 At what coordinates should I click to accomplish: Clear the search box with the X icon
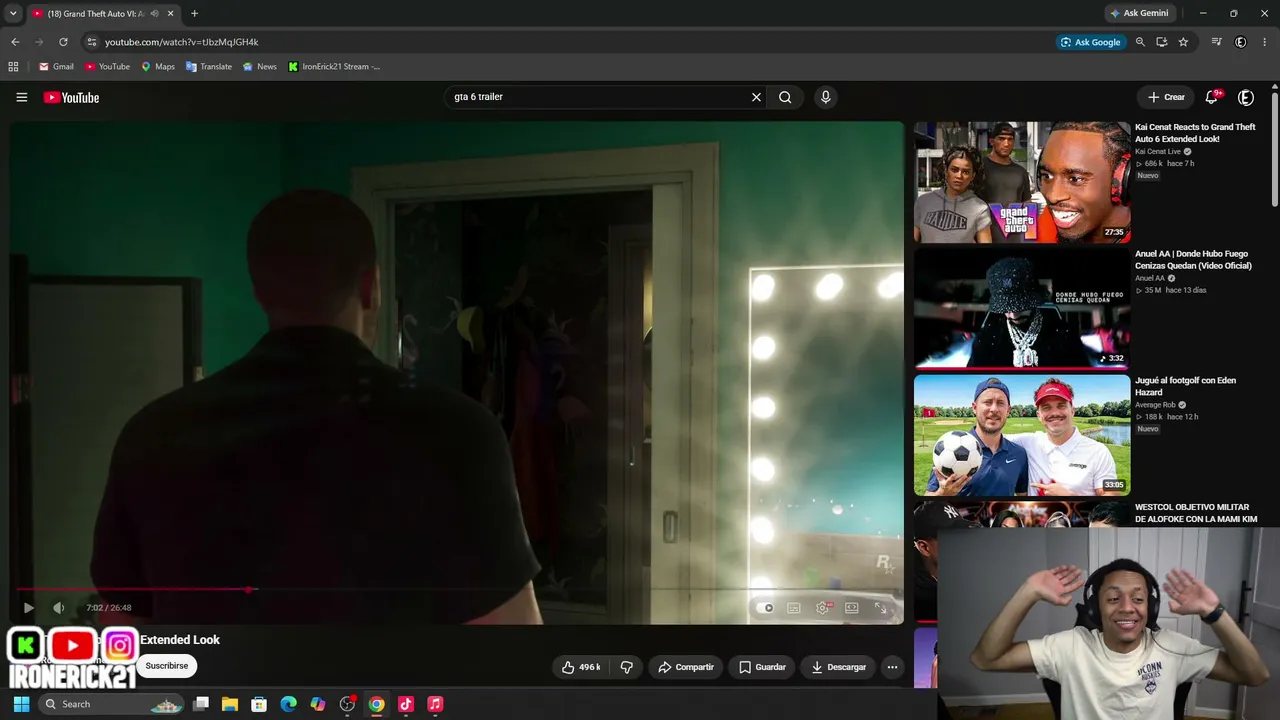[756, 97]
